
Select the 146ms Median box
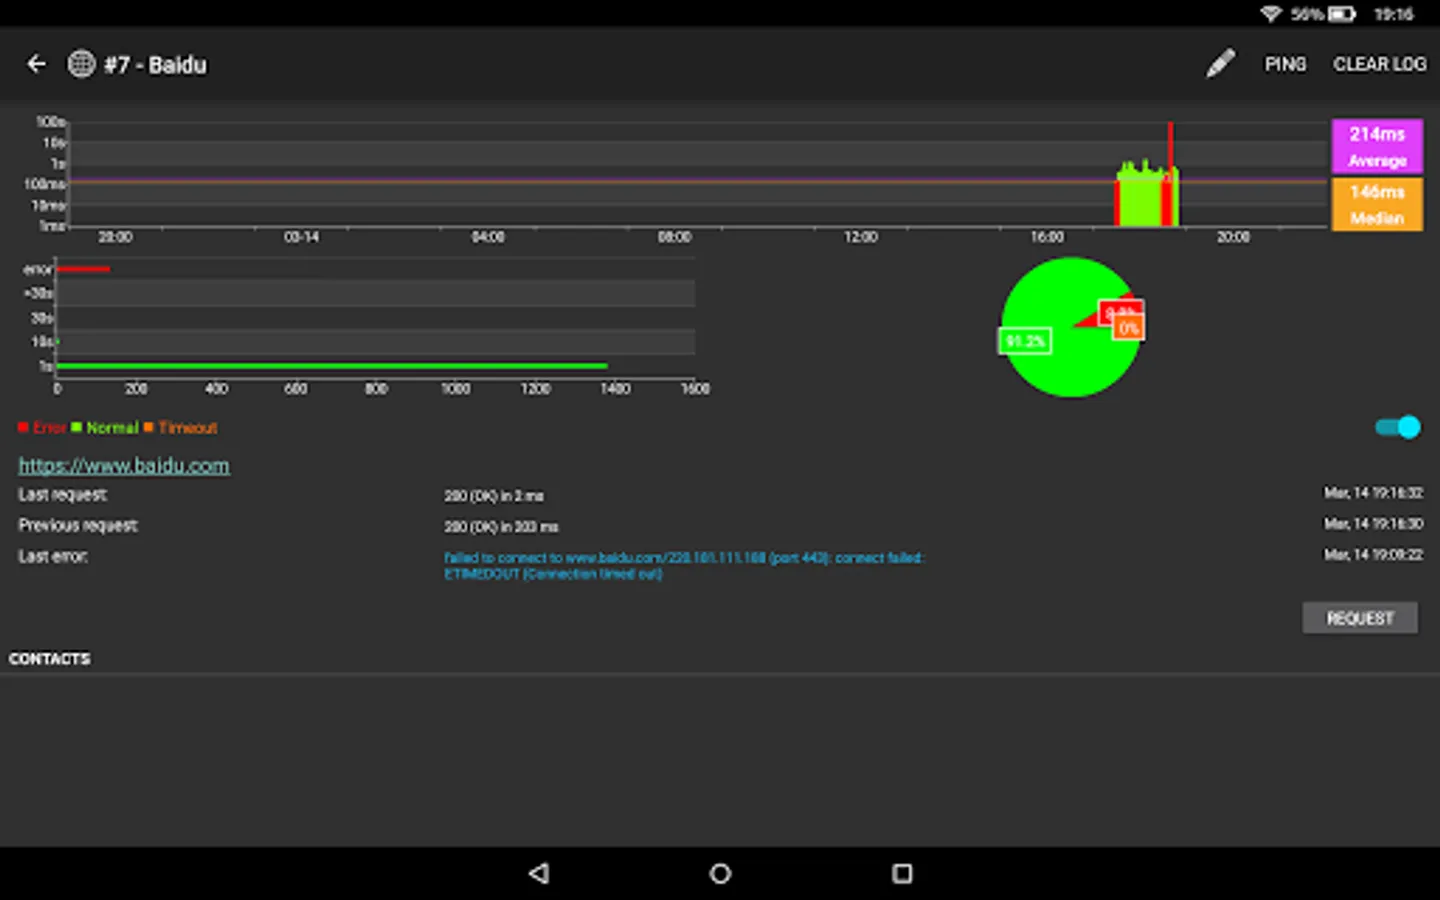pyautogui.click(x=1377, y=204)
